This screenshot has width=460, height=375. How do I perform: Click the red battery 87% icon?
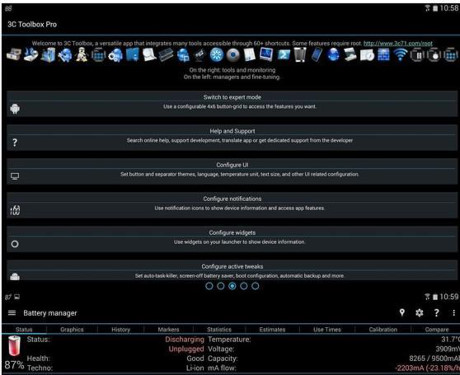pyautogui.click(x=14, y=346)
